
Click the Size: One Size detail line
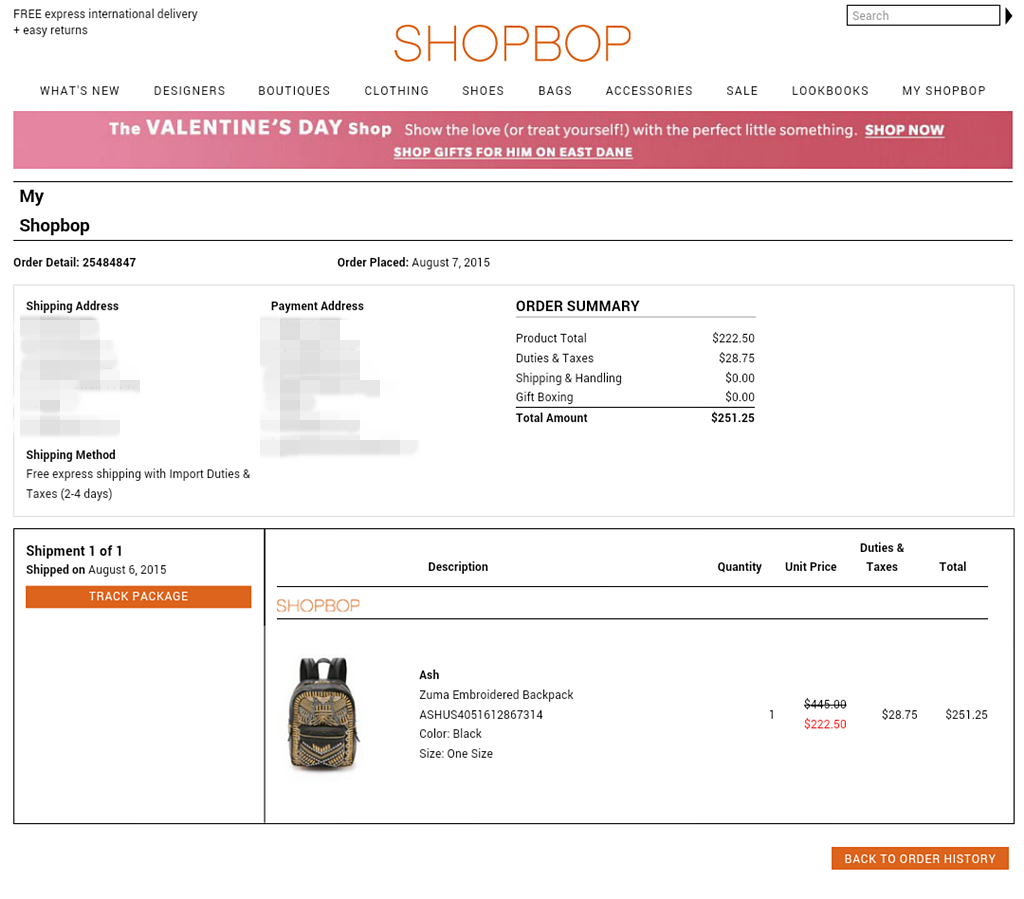(x=456, y=753)
